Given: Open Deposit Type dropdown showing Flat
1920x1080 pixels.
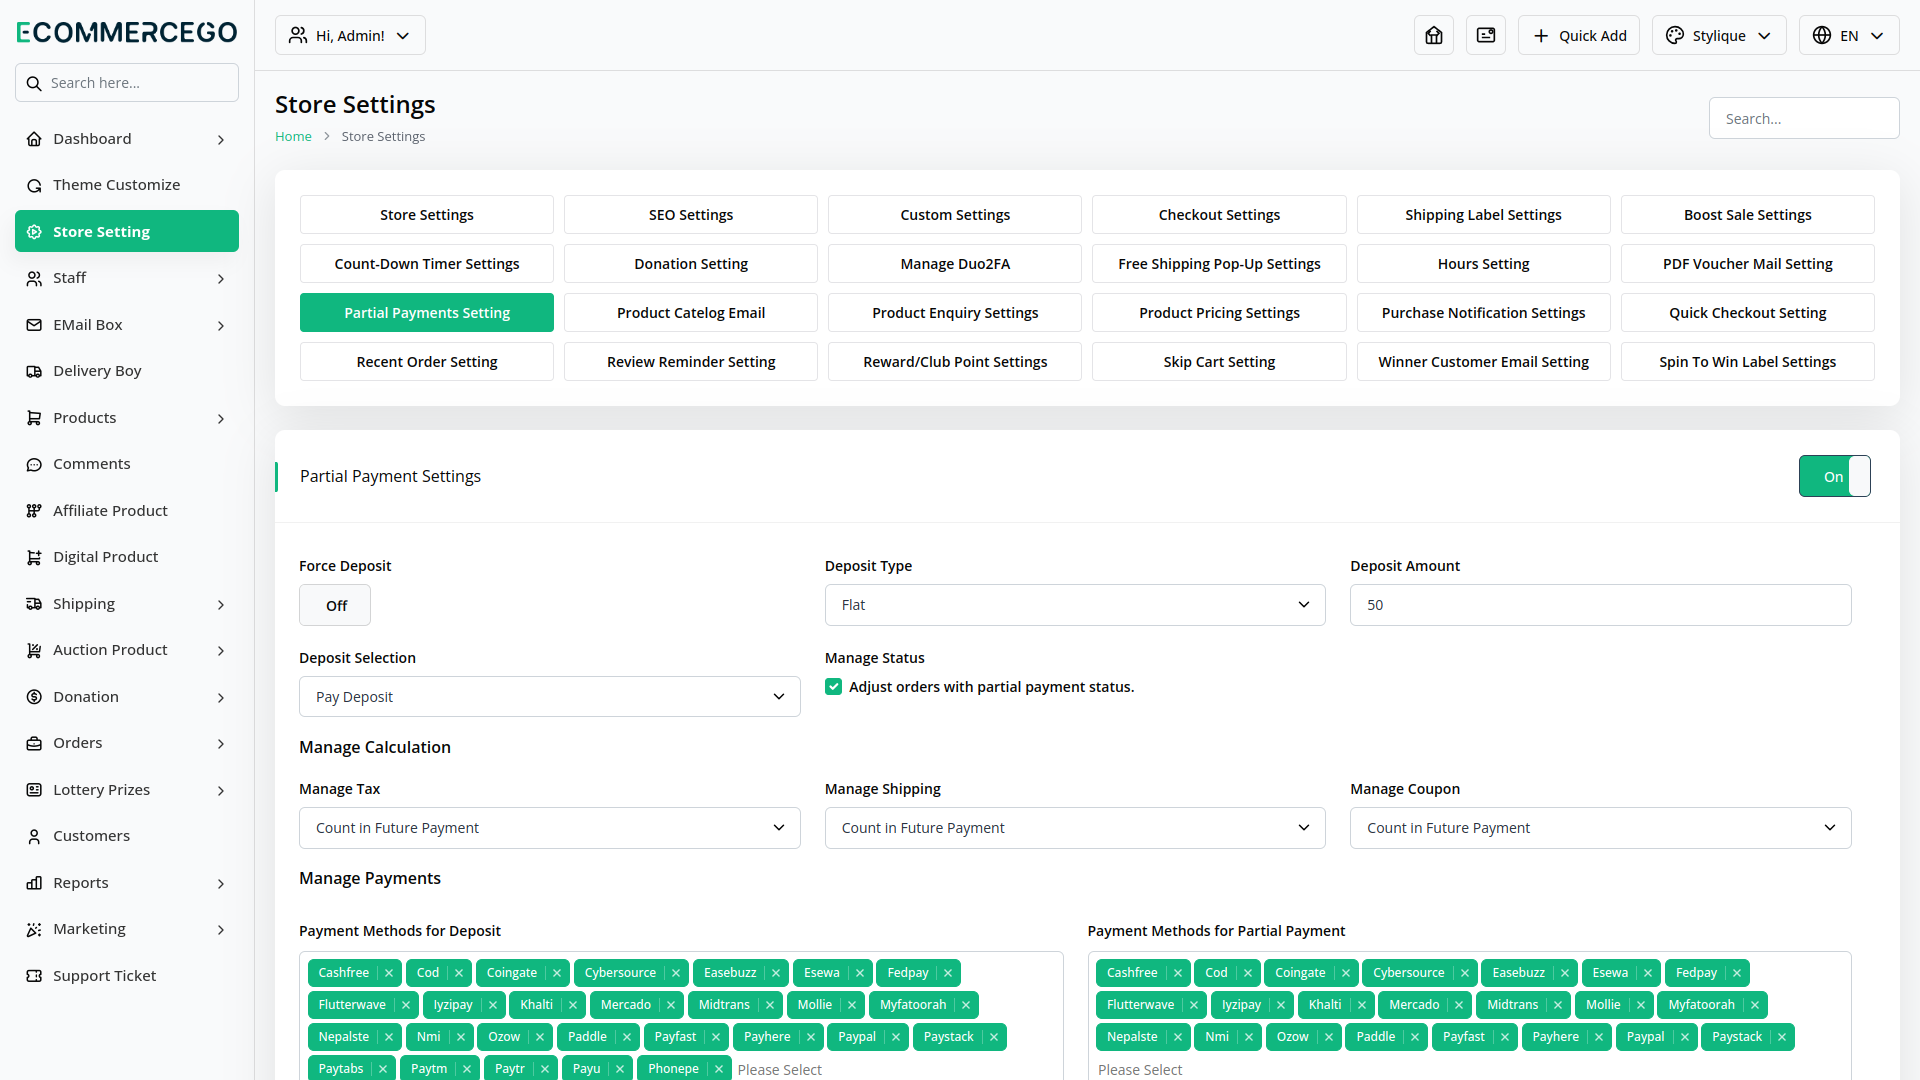Looking at the screenshot, I should point(1075,605).
